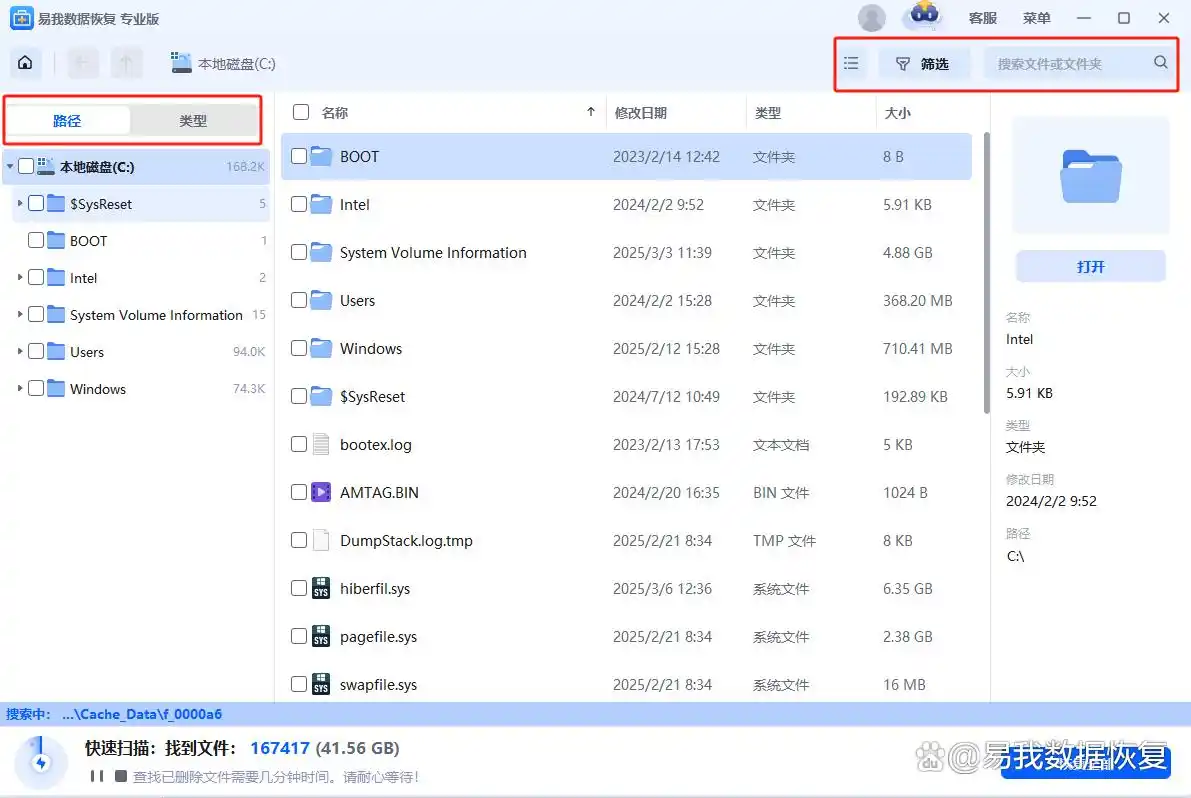
Task: Expand the $SysReset tree node
Action: (x=20, y=203)
